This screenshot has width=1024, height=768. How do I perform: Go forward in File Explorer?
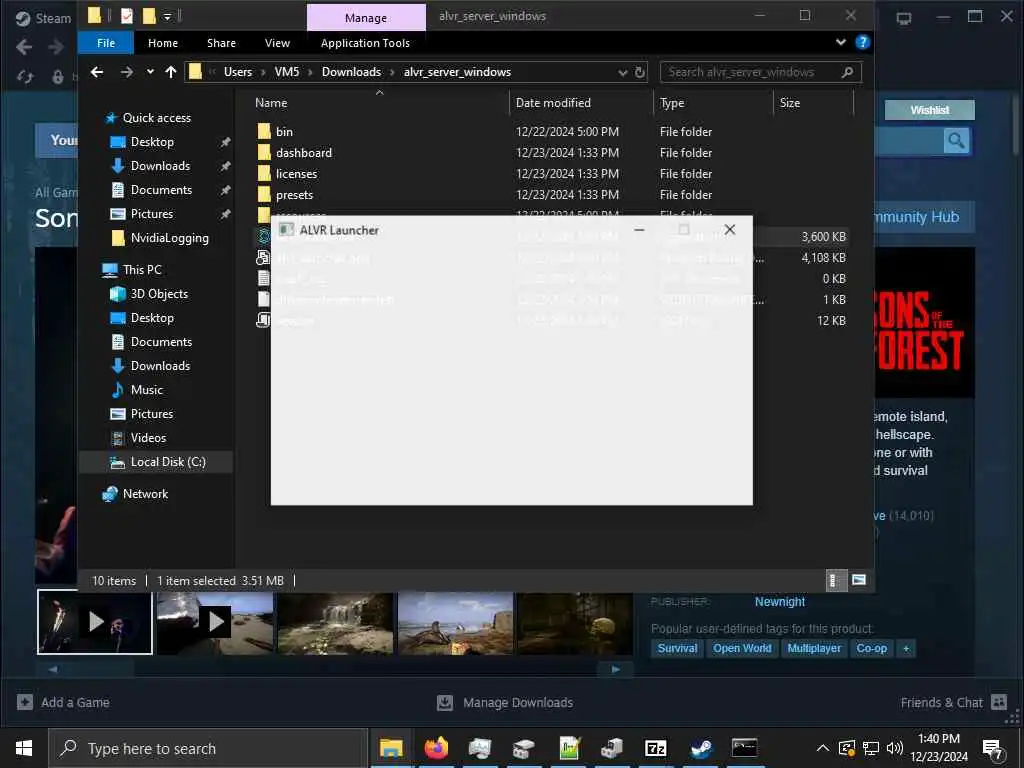127,72
